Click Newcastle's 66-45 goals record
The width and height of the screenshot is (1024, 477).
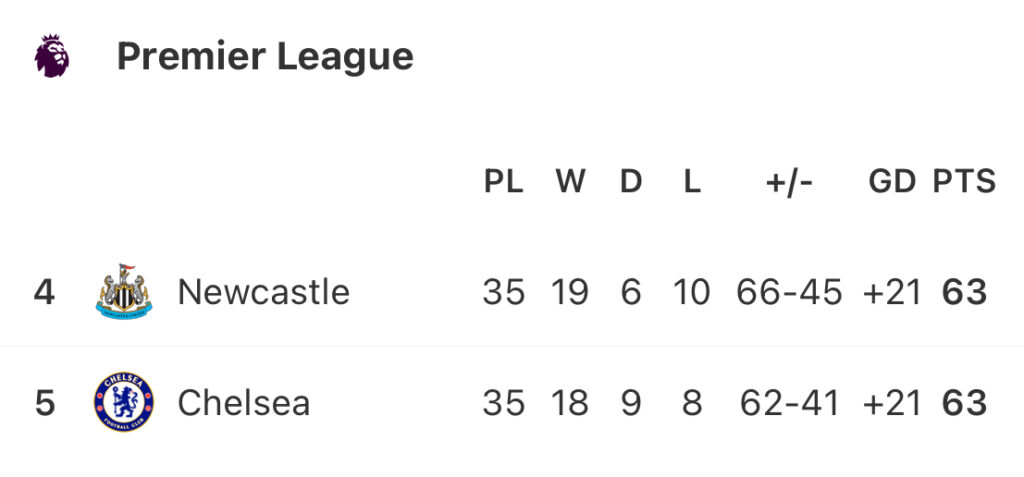click(789, 292)
